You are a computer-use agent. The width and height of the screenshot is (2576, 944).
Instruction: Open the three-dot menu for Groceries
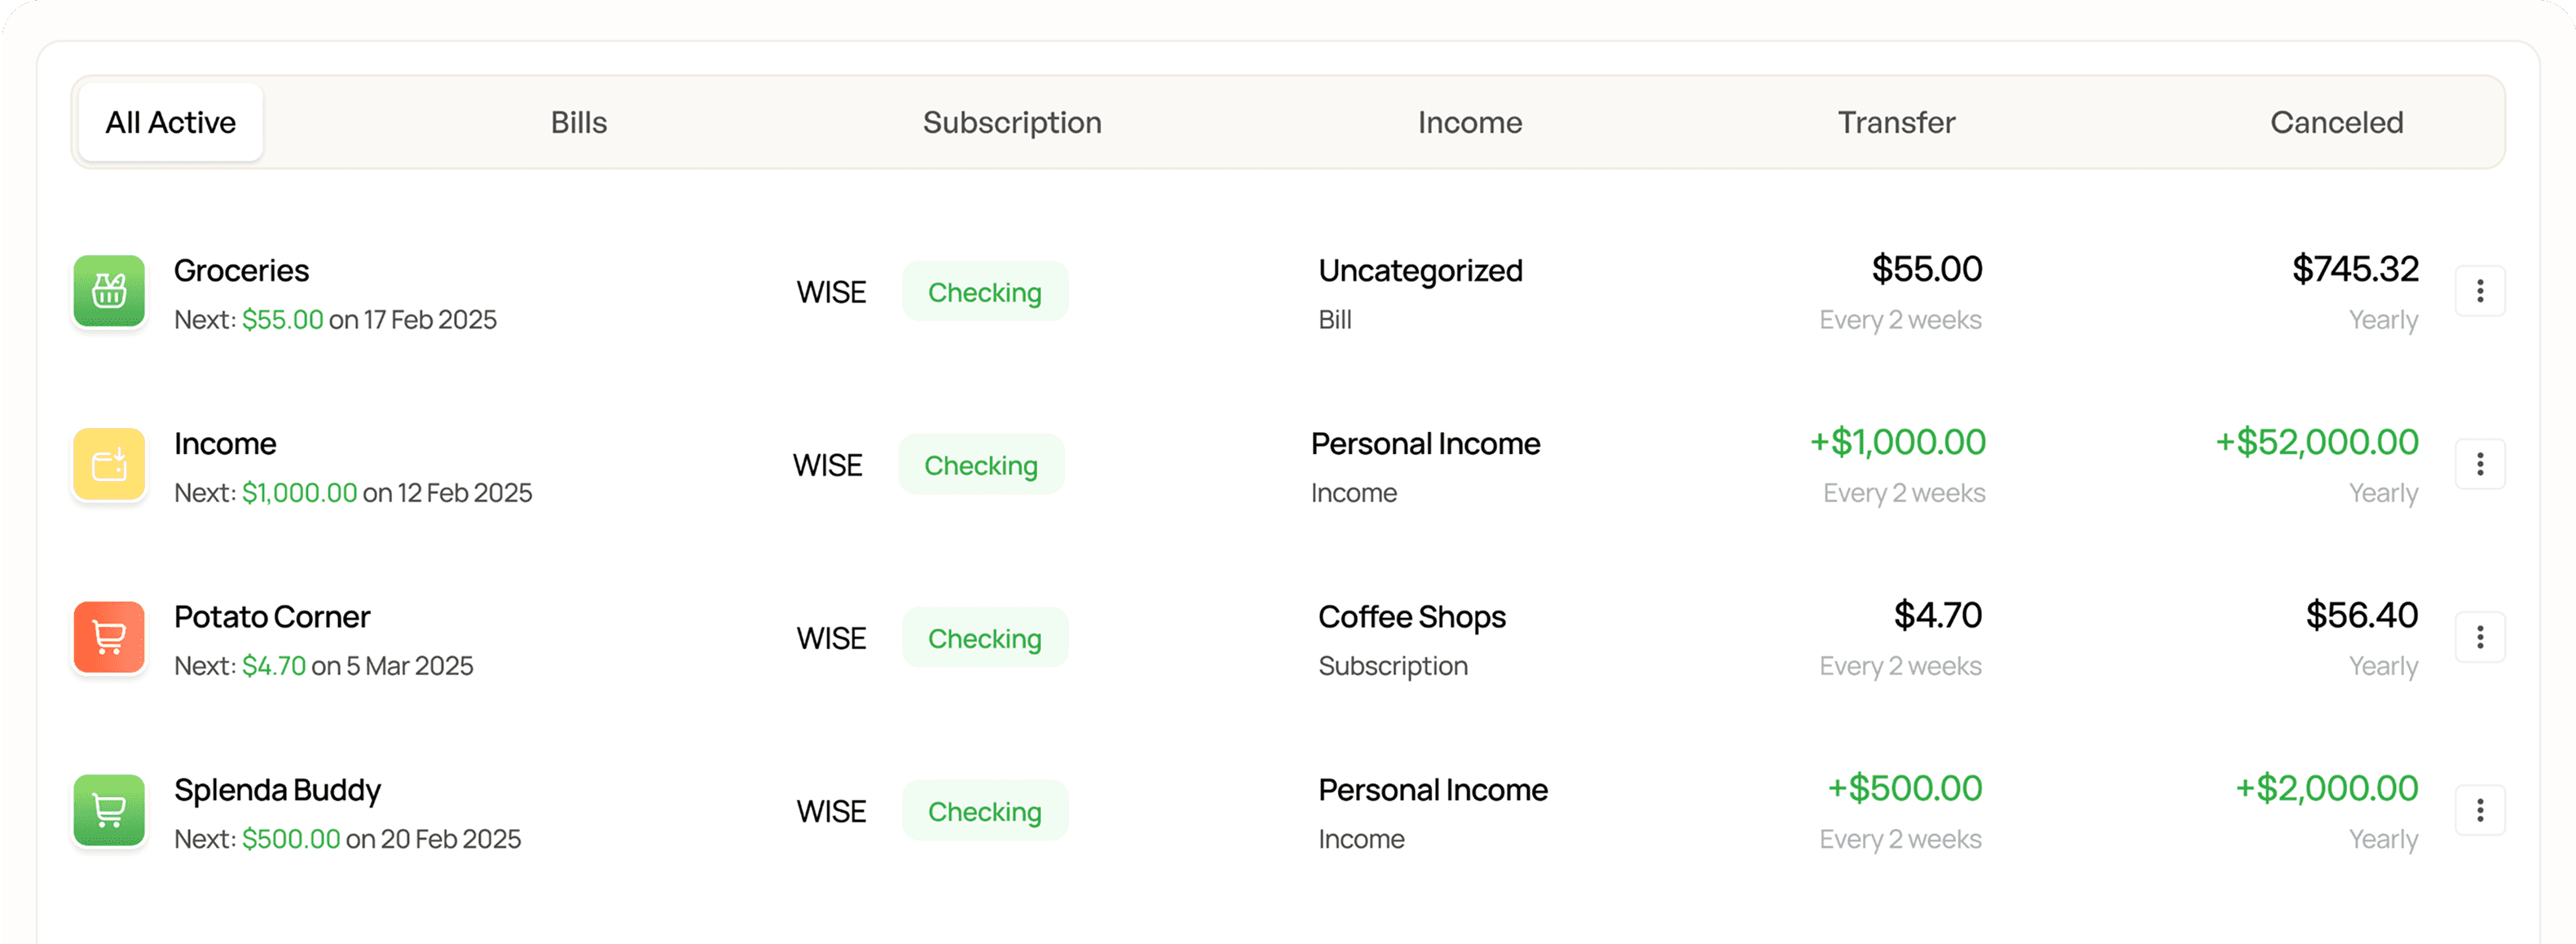[2480, 291]
